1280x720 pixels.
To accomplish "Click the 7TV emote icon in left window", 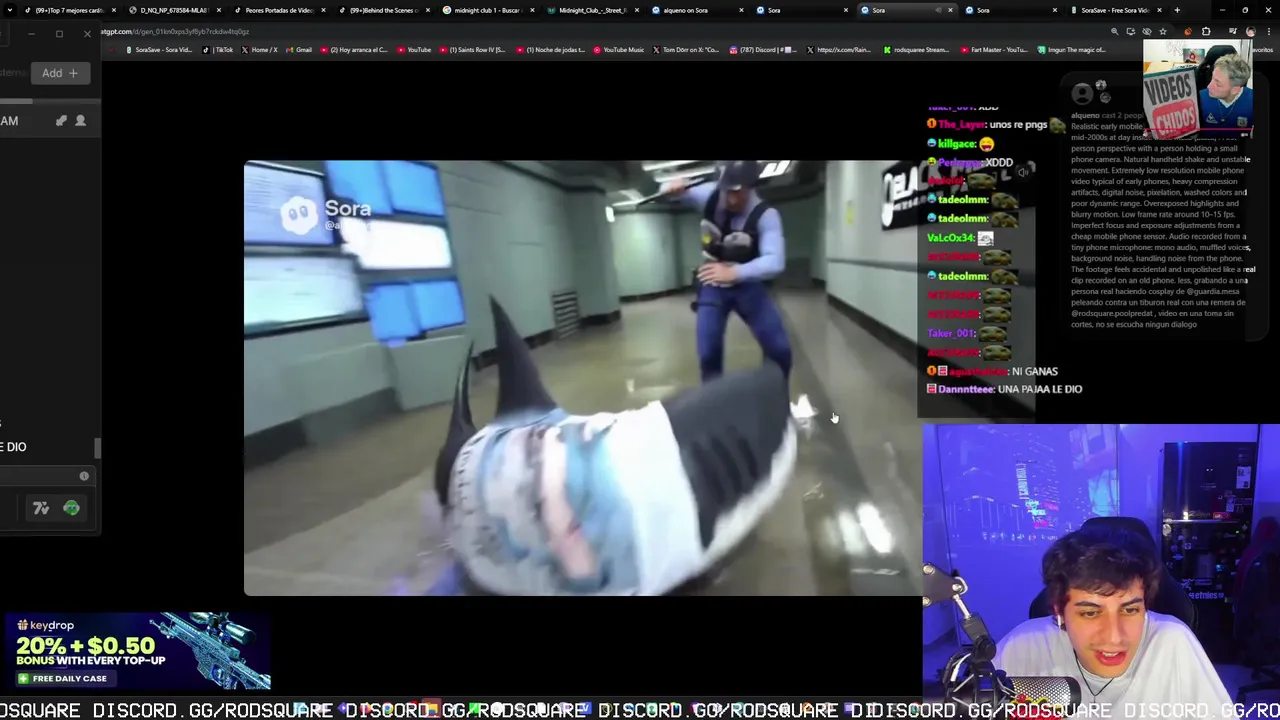I will point(41,508).
